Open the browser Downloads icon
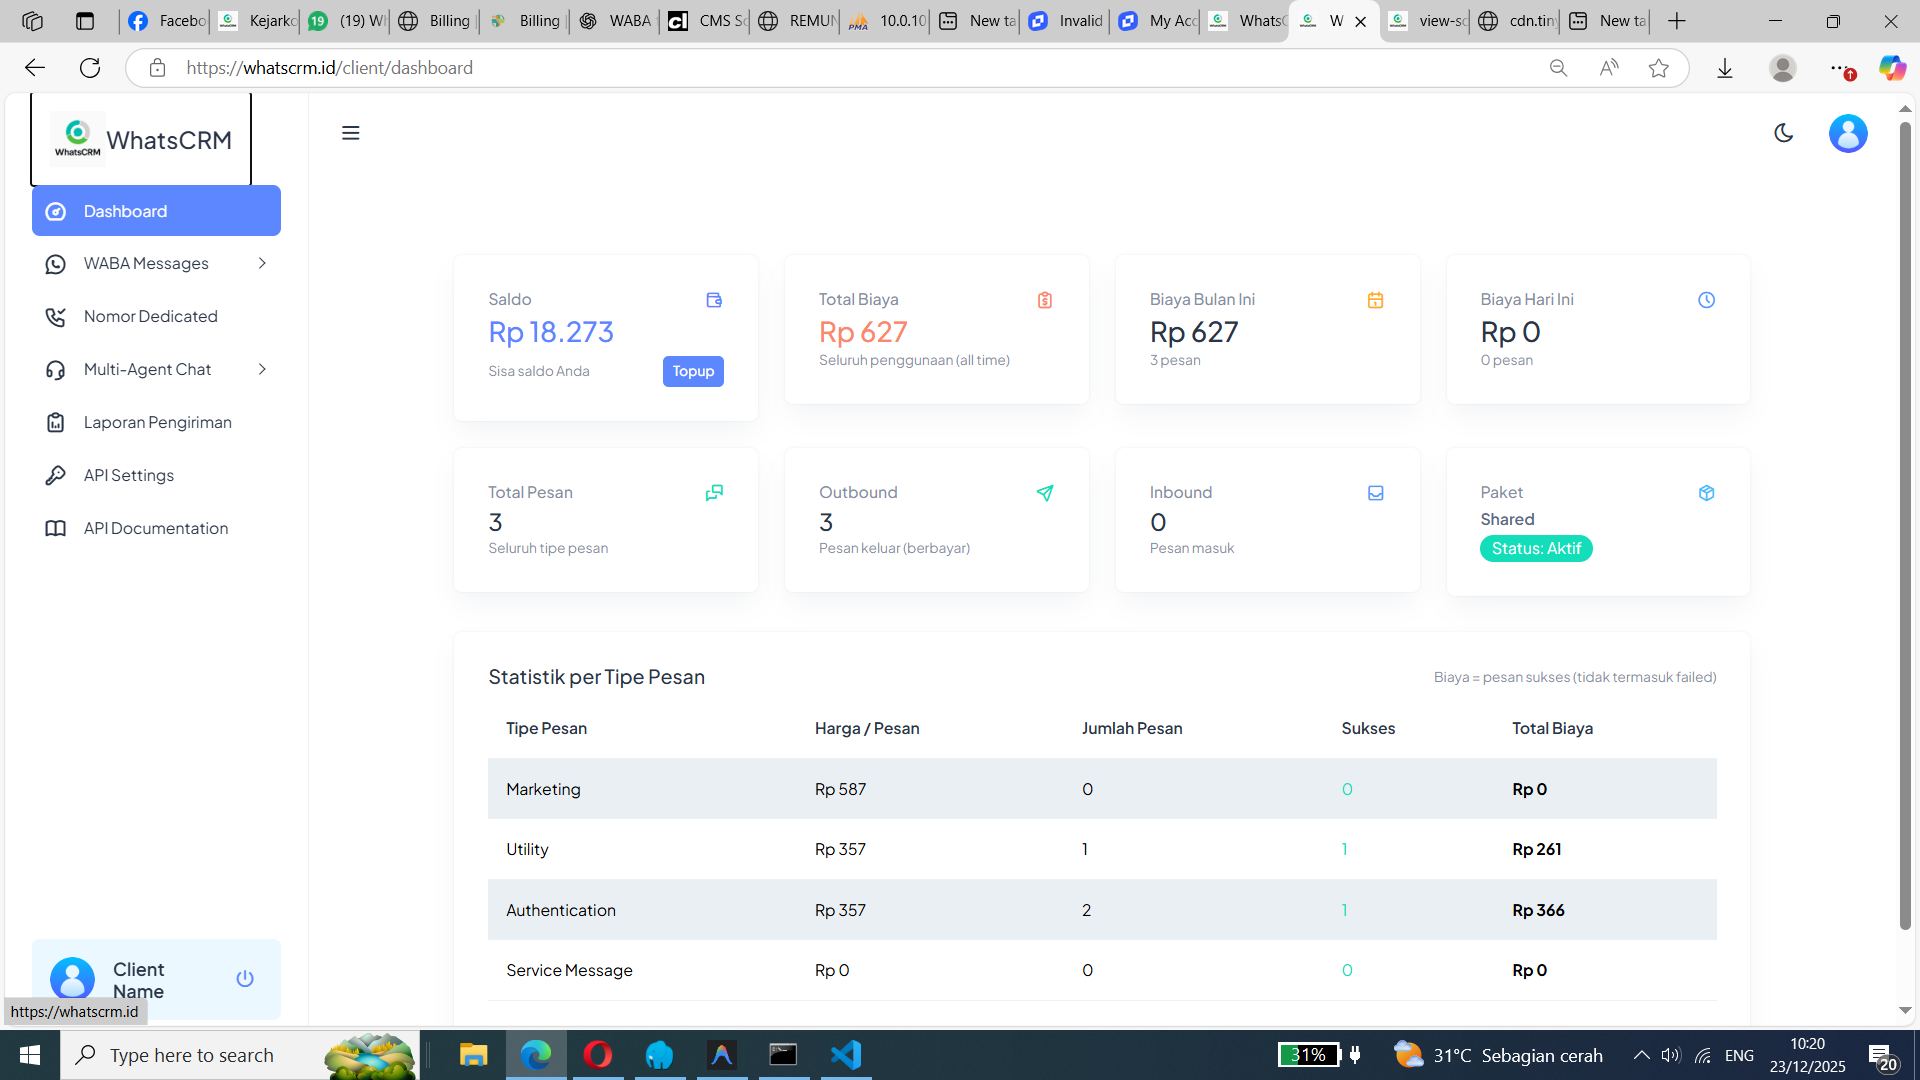The height and width of the screenshot is (1080, 1920). pyautogui.click(x=1725, y=68)
